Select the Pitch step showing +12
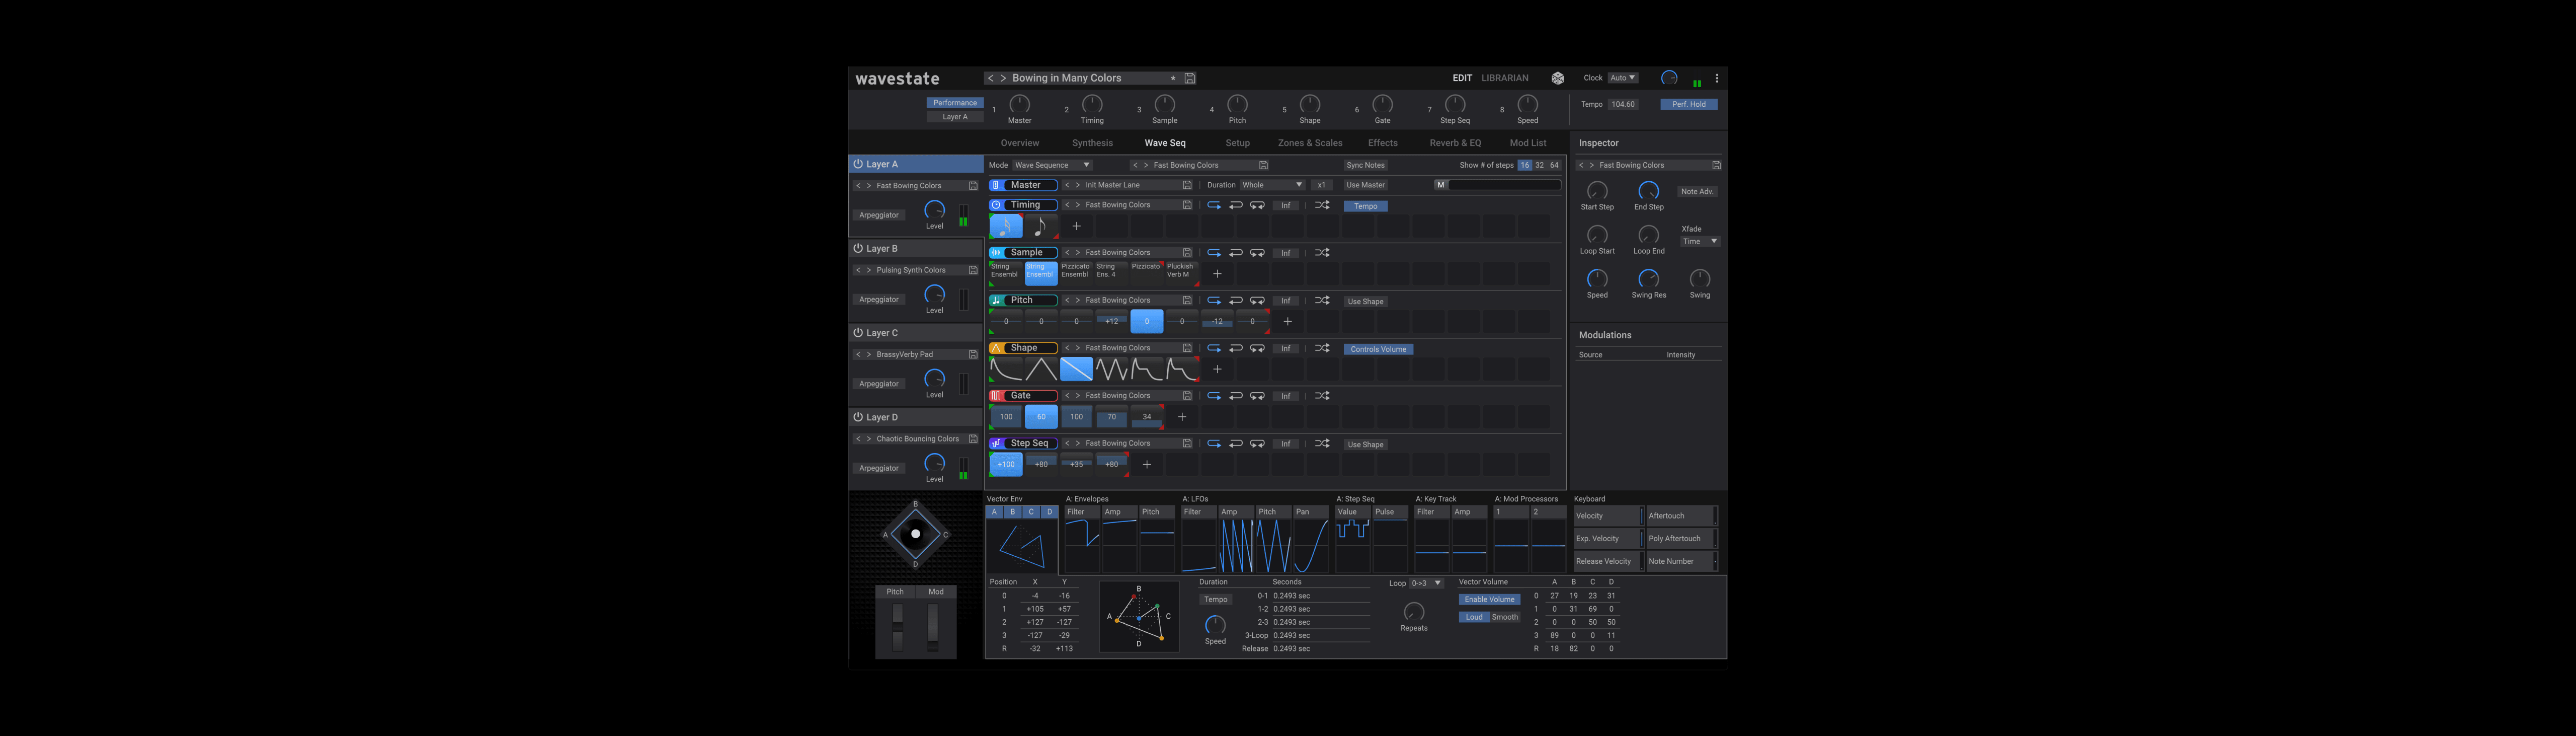The image size is (2576, 736). (x=1111, y=321)
